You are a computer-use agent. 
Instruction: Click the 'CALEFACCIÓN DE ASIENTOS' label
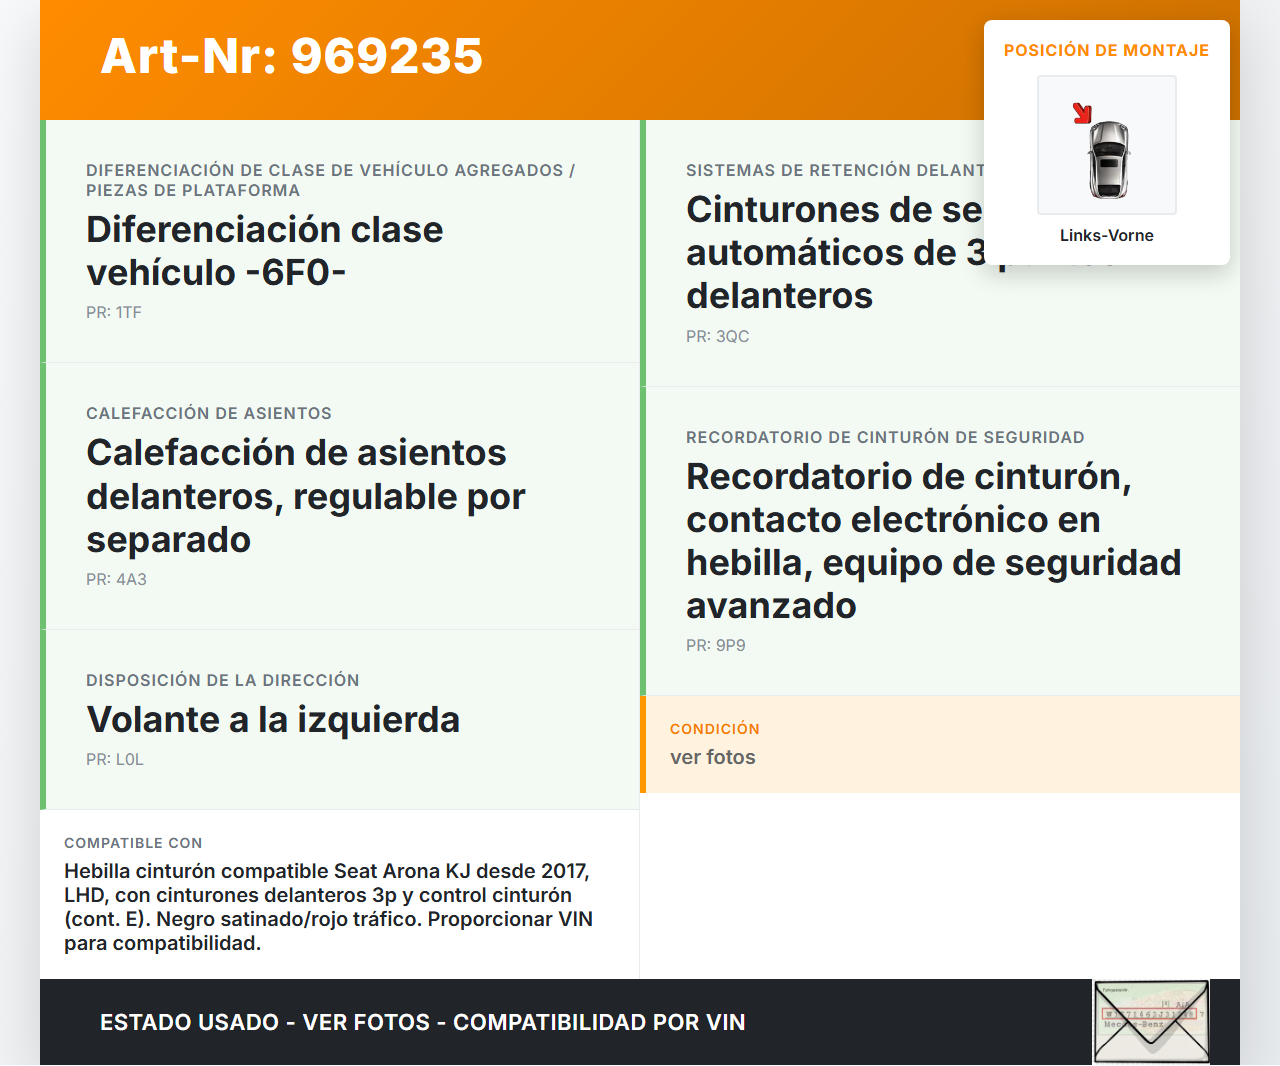coord(209,413)
